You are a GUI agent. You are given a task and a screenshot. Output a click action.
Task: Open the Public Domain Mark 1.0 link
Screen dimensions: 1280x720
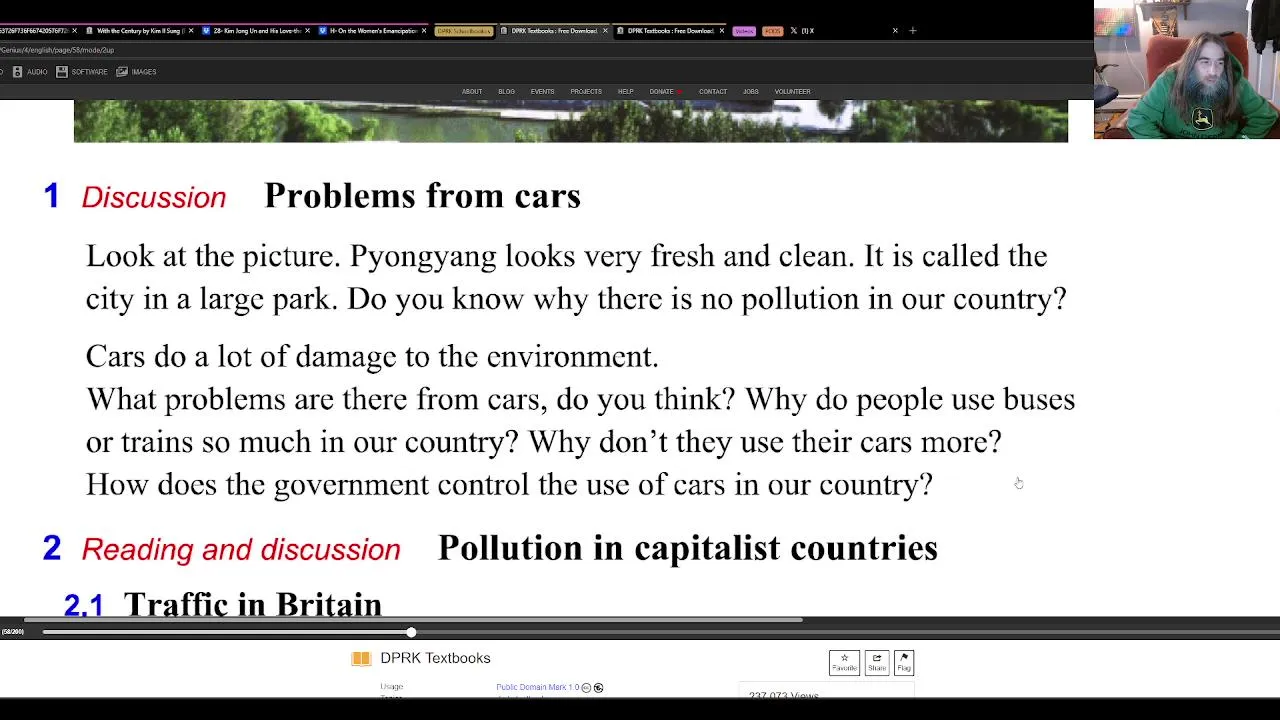[x=538, y=688]
